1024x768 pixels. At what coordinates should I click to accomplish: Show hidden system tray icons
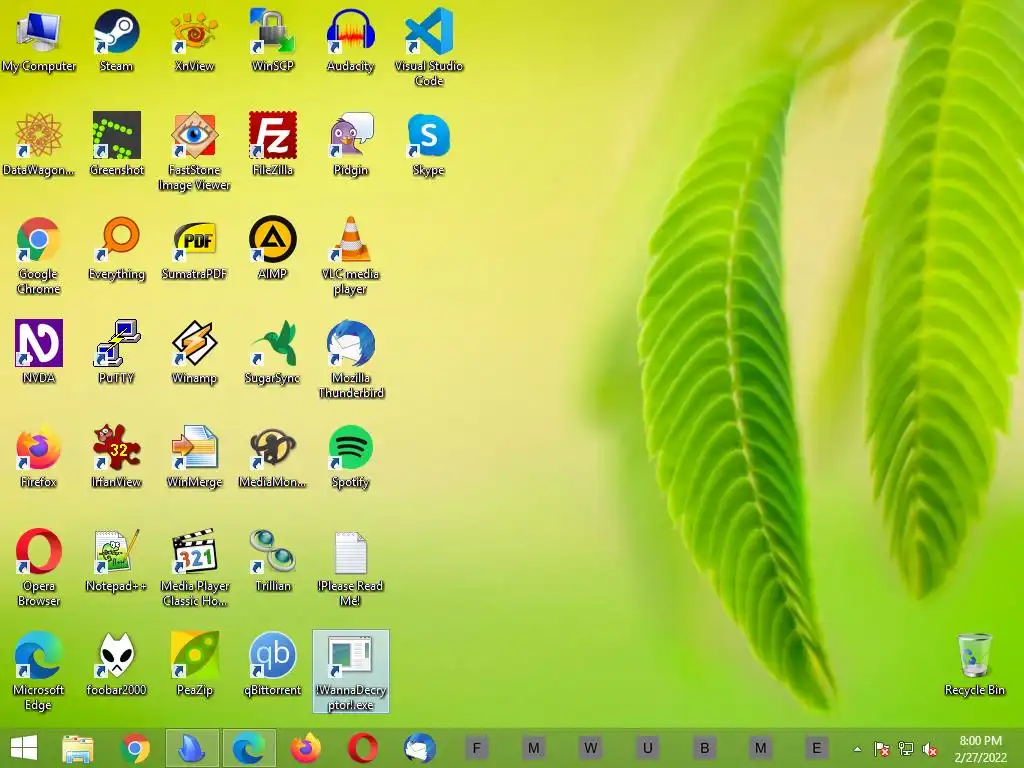[x=857, y=749]
